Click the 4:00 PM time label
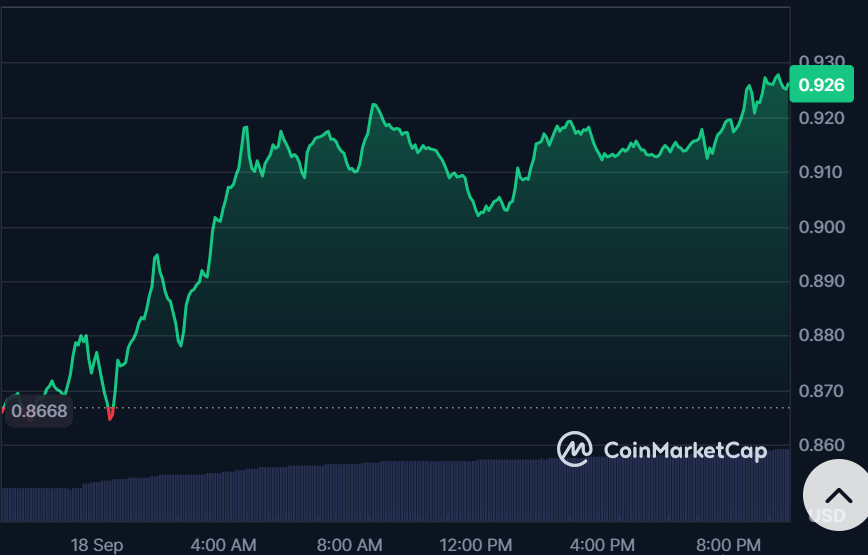868x555 pixels. (602, 545)
